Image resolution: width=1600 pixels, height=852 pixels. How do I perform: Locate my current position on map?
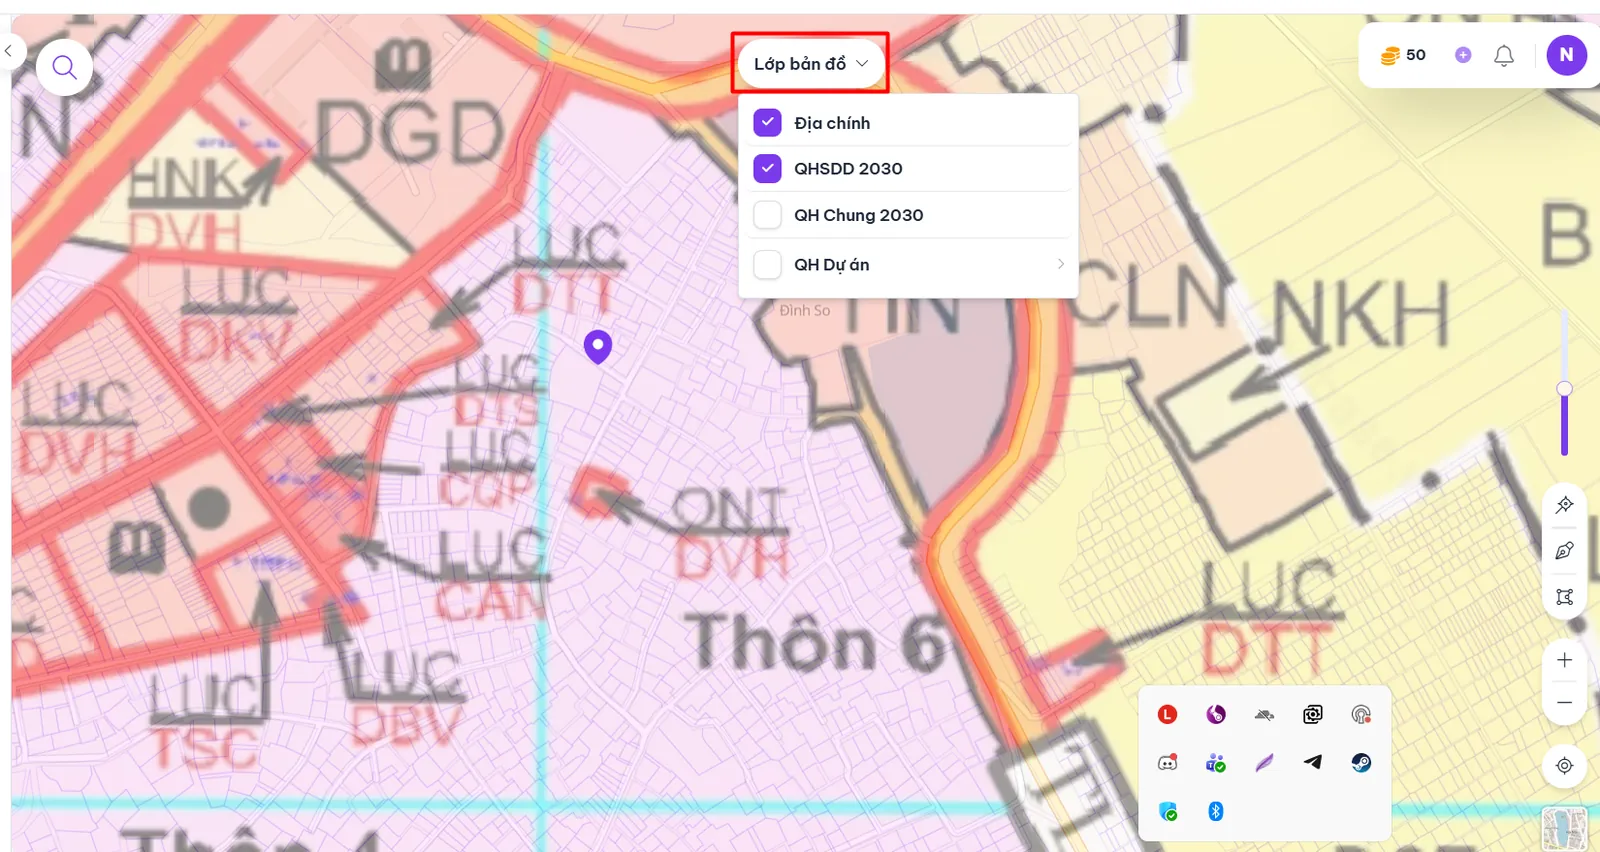[x=1565, y=766]
